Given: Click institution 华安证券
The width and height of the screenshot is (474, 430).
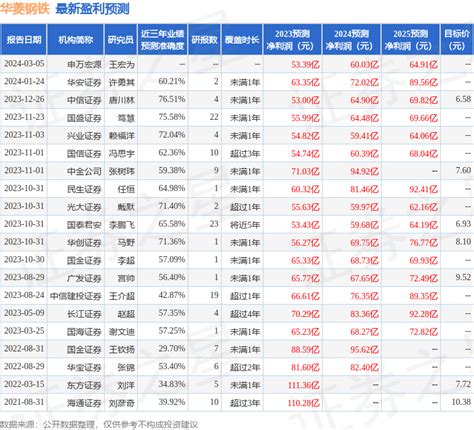Looking at the screenshot, I should click(x=84, y=82).
